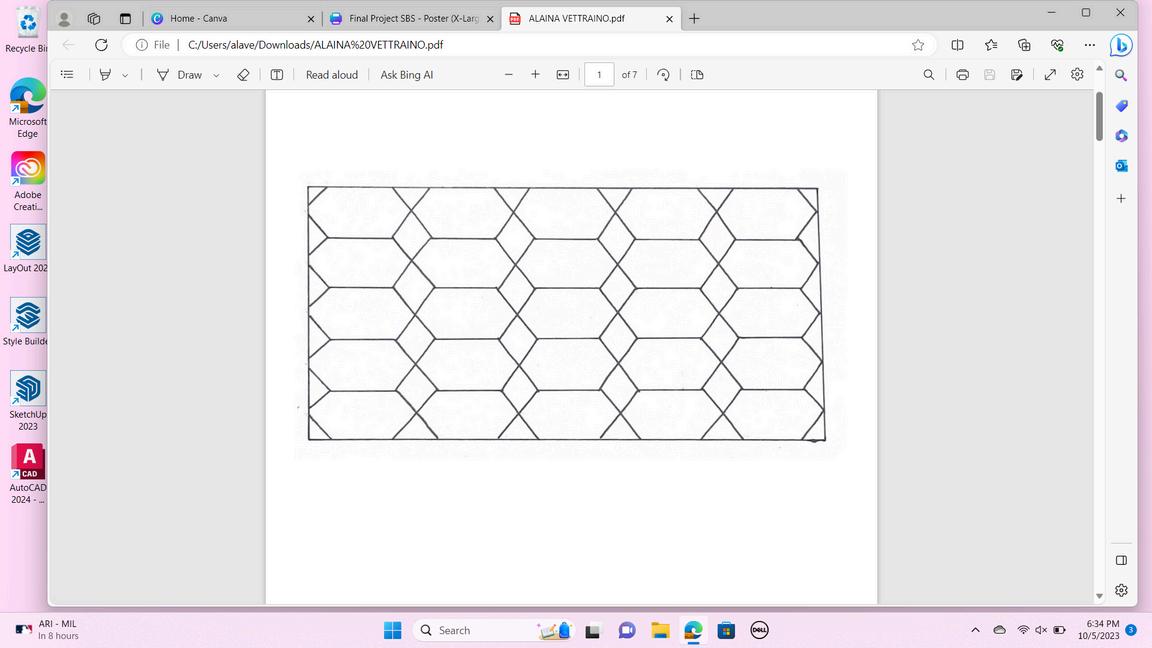Open a new browser tab
Image resolution: width=1152 pixels, height=648 pixels.
[694, 18]
